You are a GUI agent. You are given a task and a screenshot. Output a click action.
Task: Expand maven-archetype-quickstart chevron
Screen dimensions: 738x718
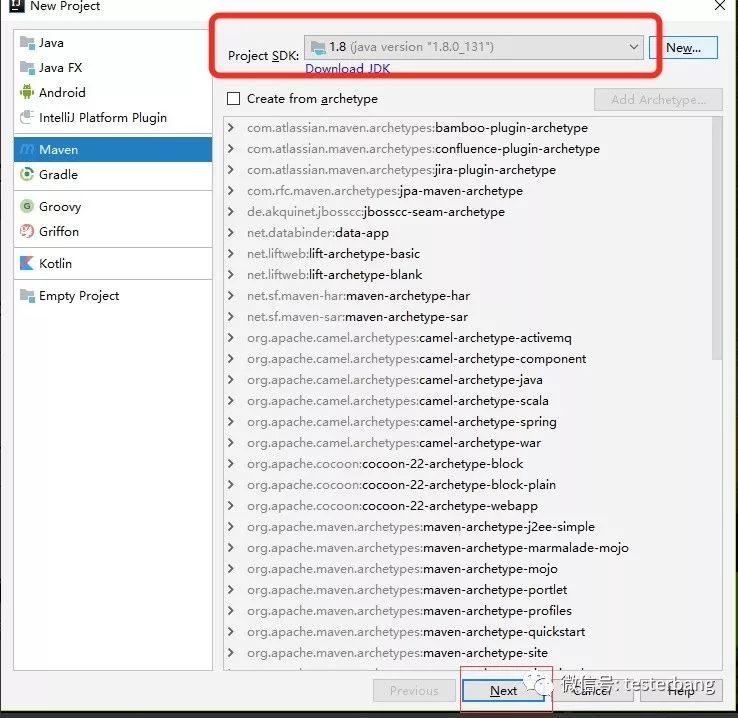coord(231,631)
